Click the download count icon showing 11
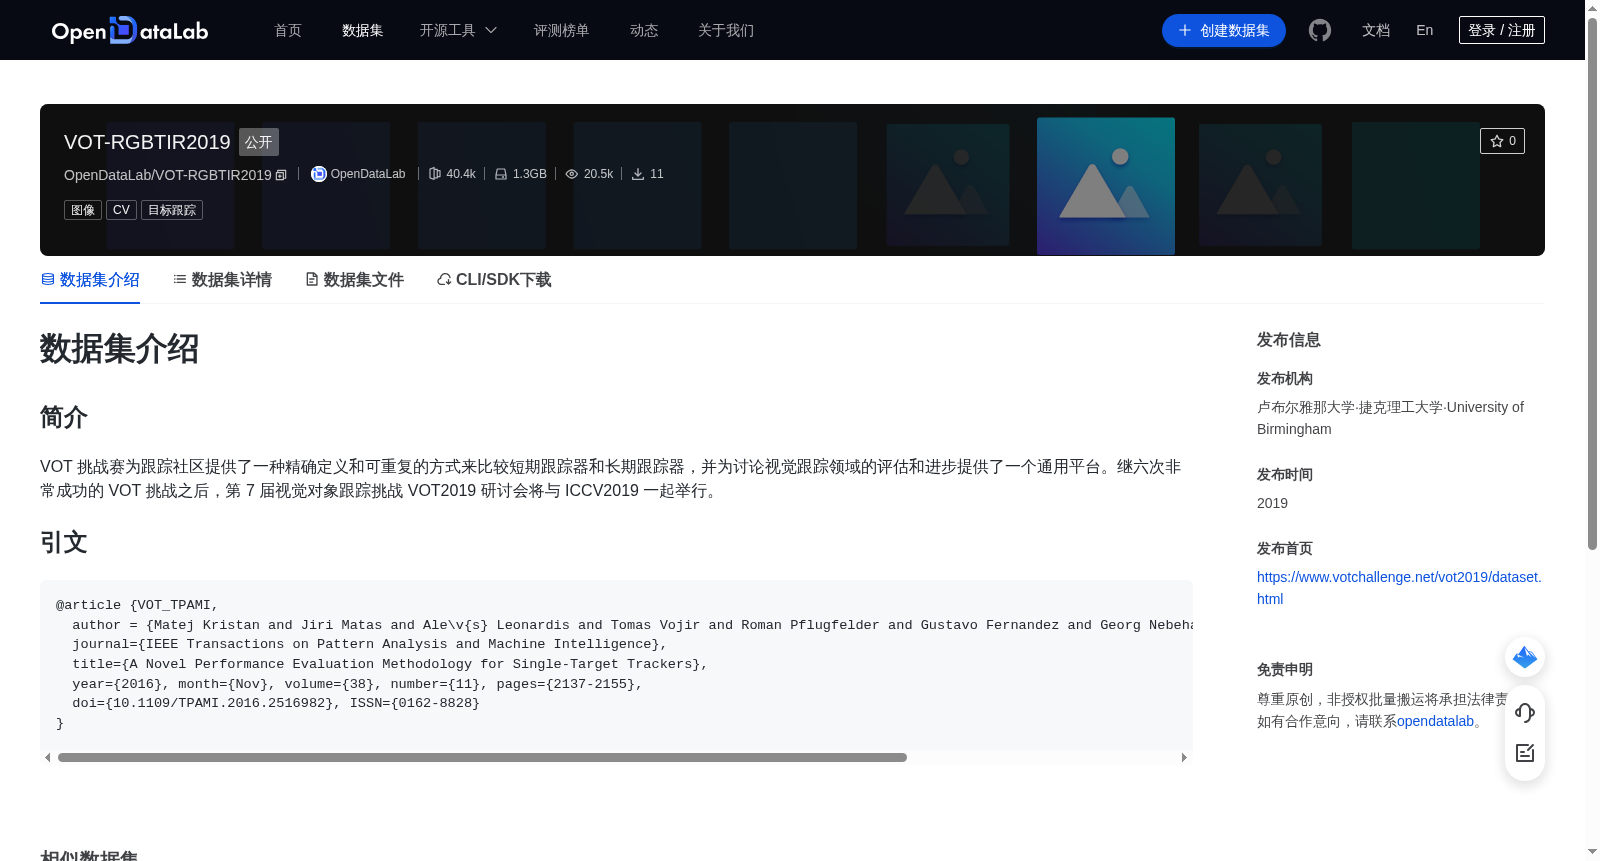This screenshot has width=1600, height=861. 638,174
